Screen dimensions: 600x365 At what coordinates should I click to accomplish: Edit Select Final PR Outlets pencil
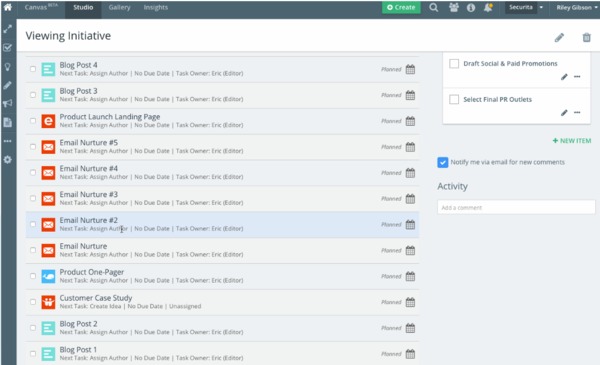click(x=564, y=112)
